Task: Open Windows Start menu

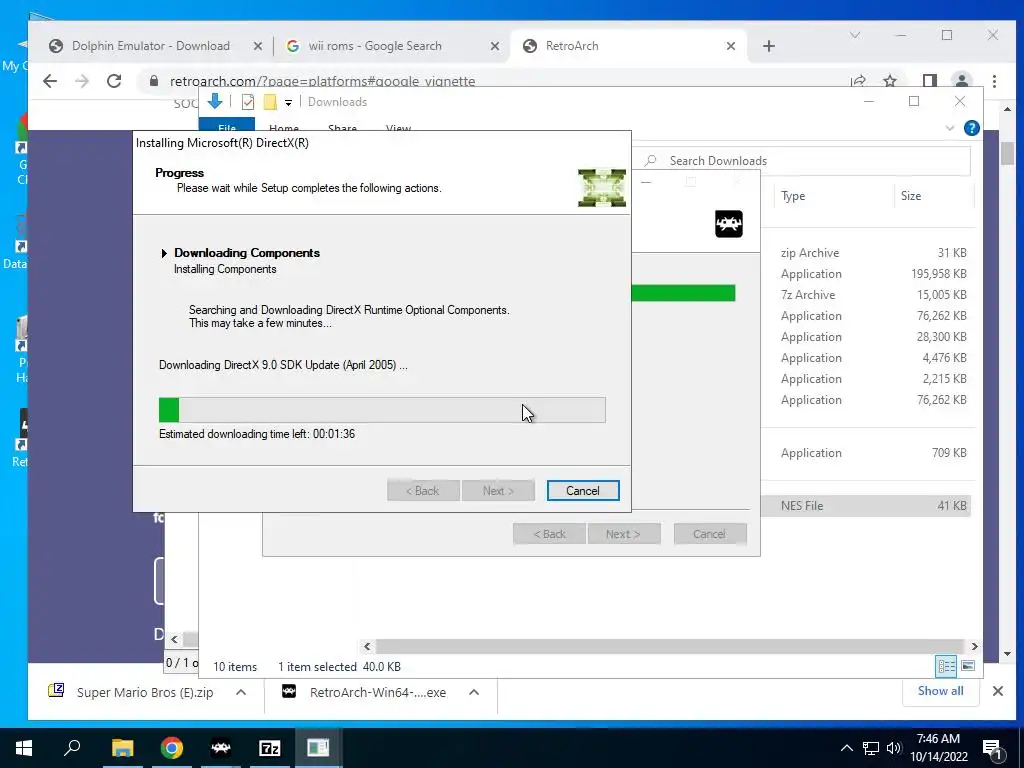Action: pyautogui.click(x=24, y=748)
